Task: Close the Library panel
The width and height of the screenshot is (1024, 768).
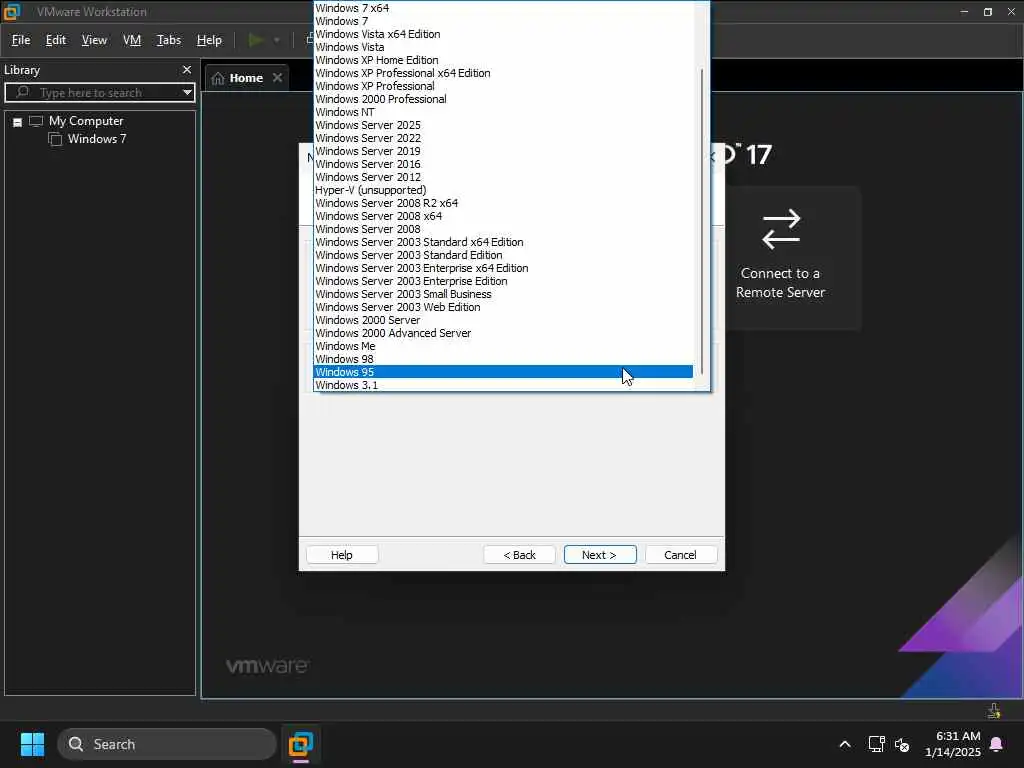Action: [x=187, y=69]
